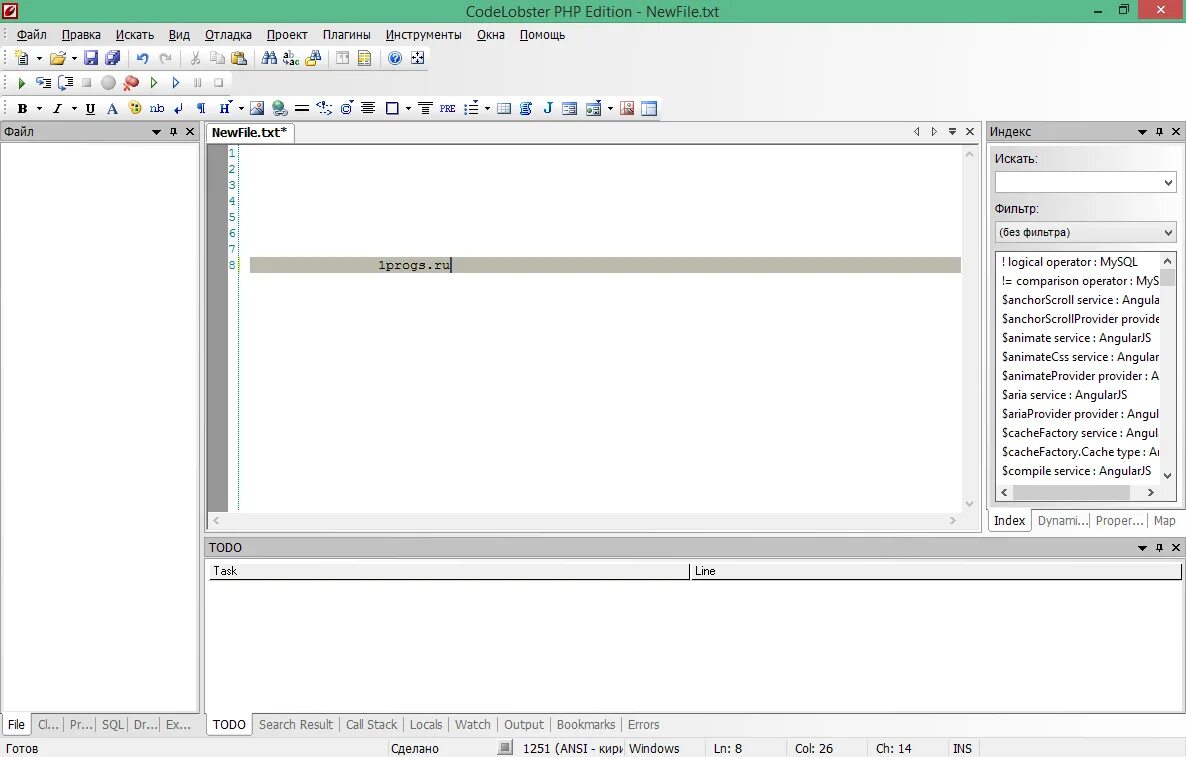Select '! logical operator : MySQL' entry
This screenshot has width=1186, height=757.
pyautogui.click(x=1070, y=262)
